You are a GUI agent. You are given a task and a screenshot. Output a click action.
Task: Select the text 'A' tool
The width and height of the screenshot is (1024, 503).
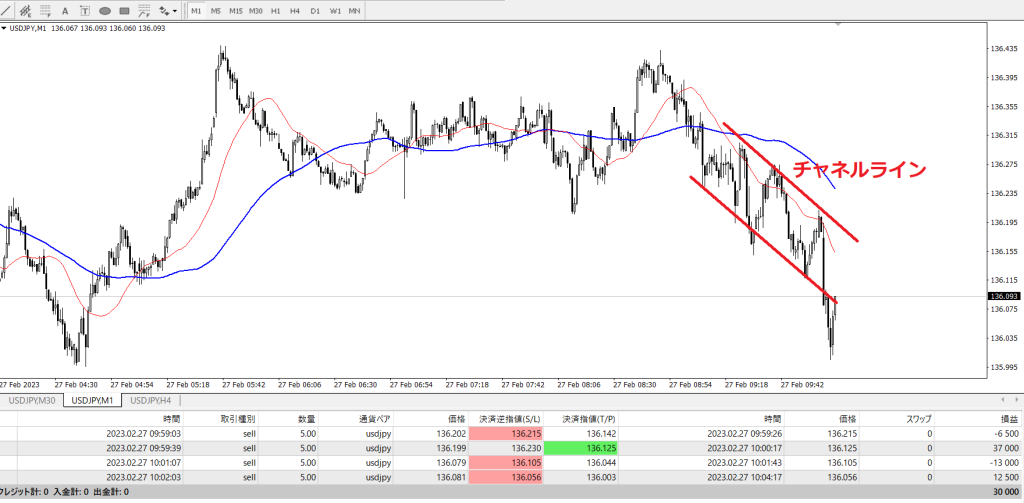click(66, 11)
